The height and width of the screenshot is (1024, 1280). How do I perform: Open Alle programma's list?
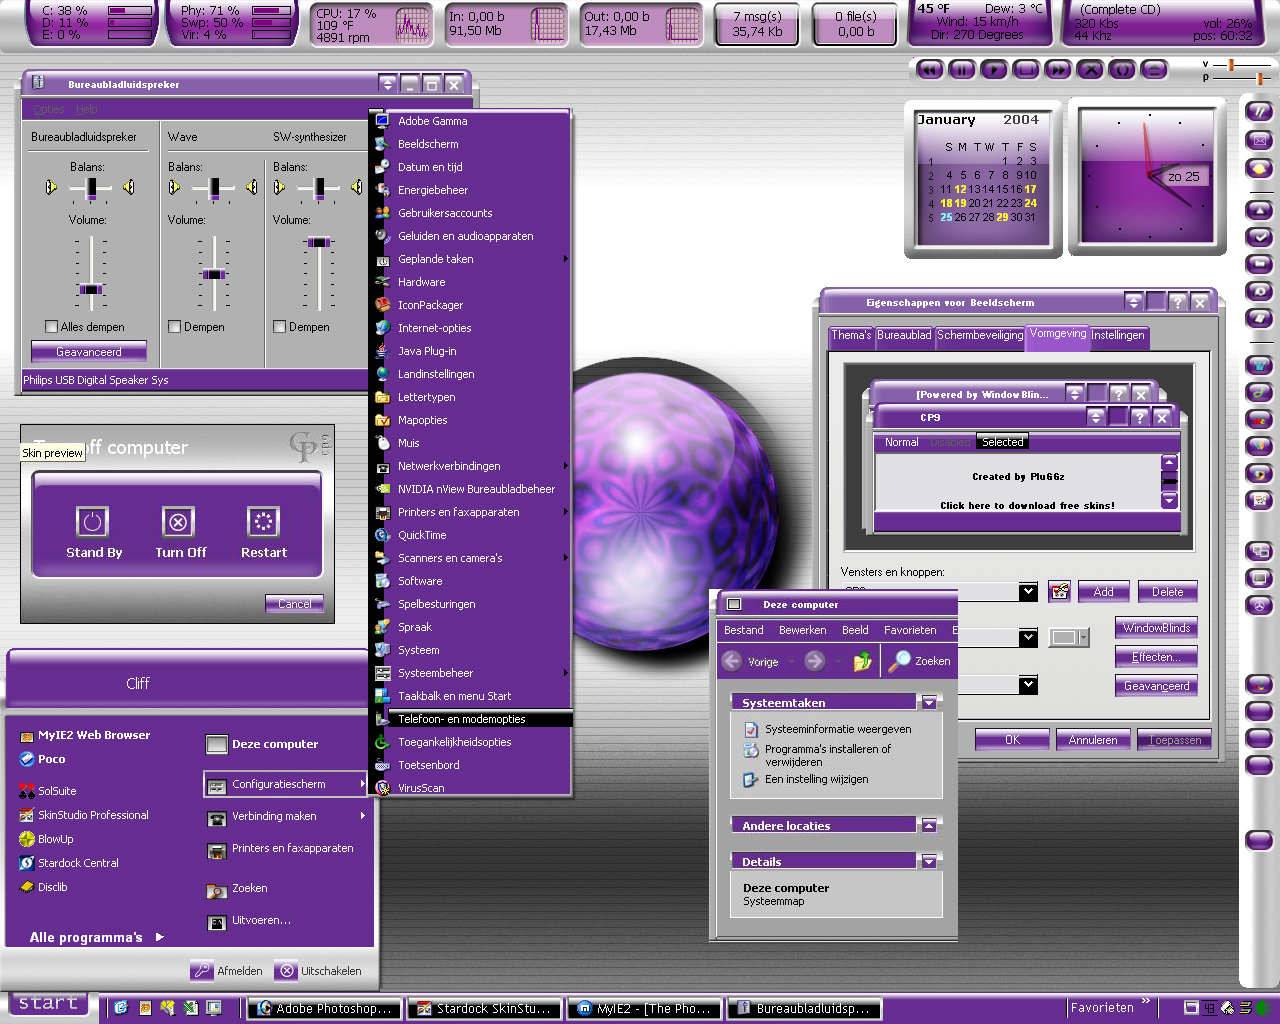pos(95,938)
